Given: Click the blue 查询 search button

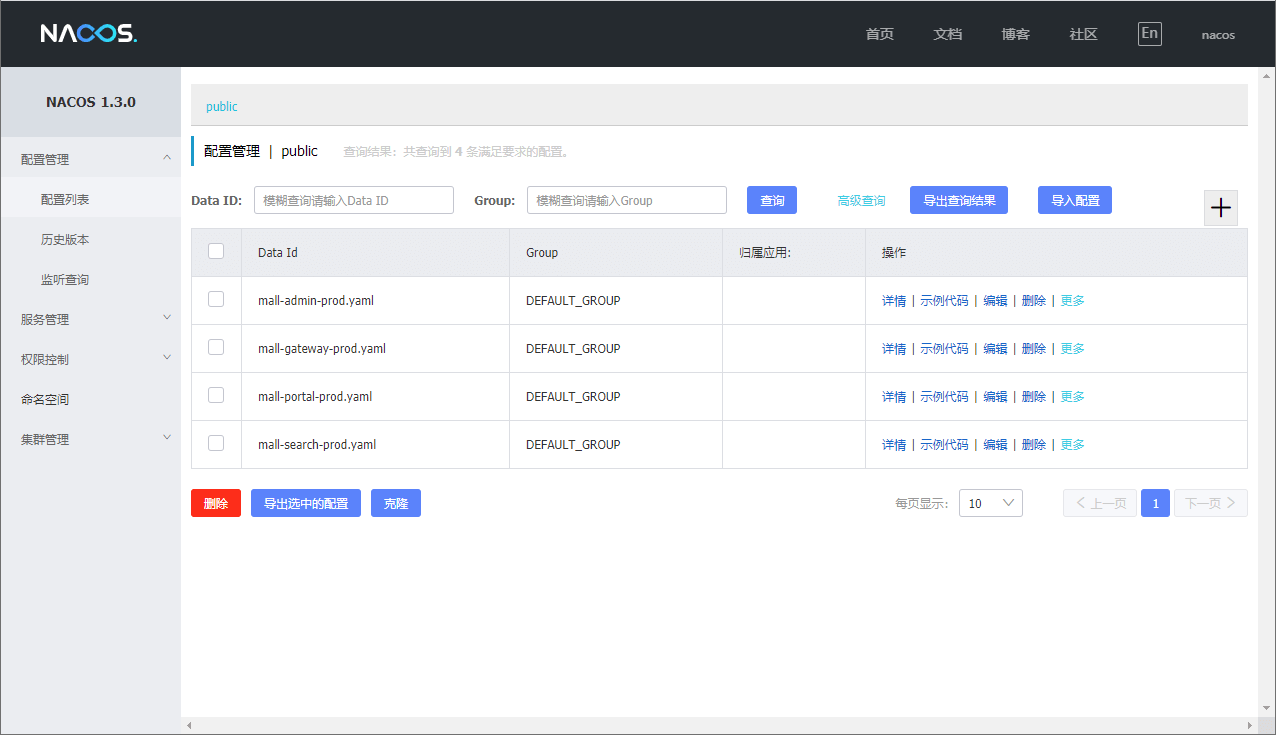Looking at the screenshot, I should click(772, 200).
